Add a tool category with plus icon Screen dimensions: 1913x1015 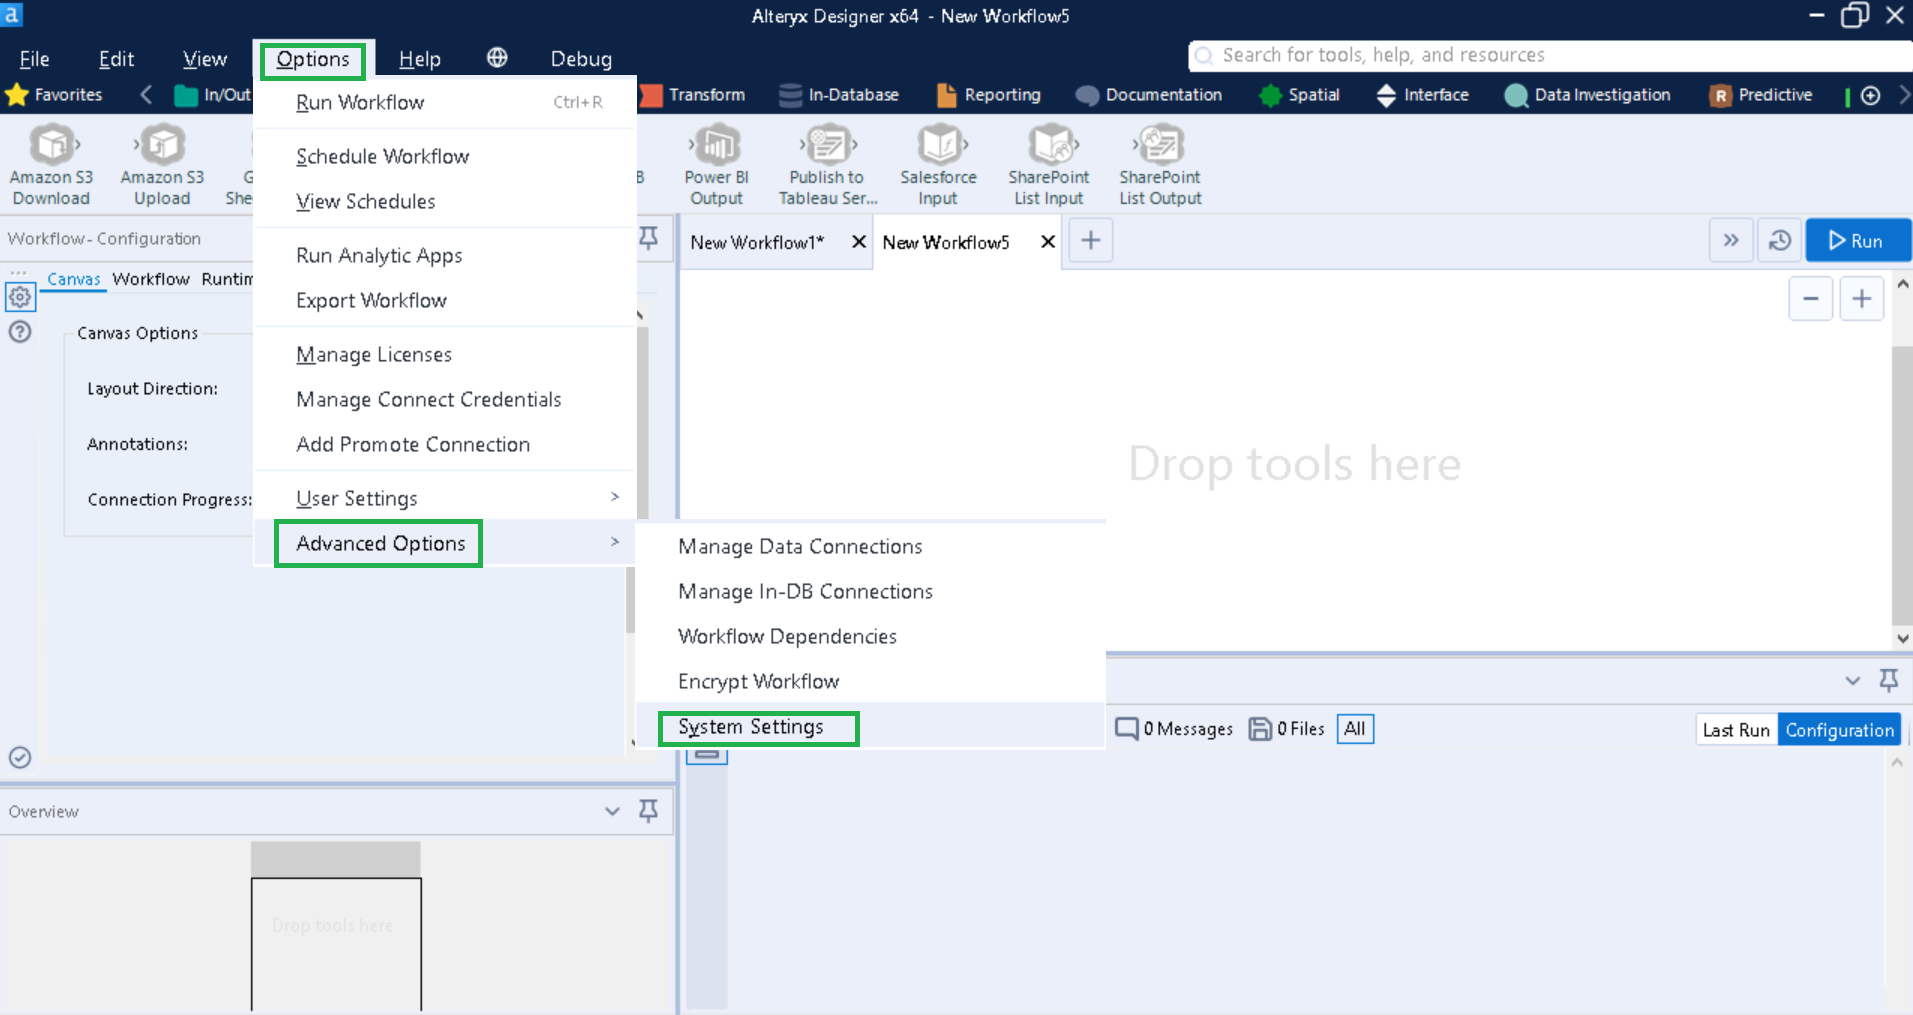tap(1870, 95)
